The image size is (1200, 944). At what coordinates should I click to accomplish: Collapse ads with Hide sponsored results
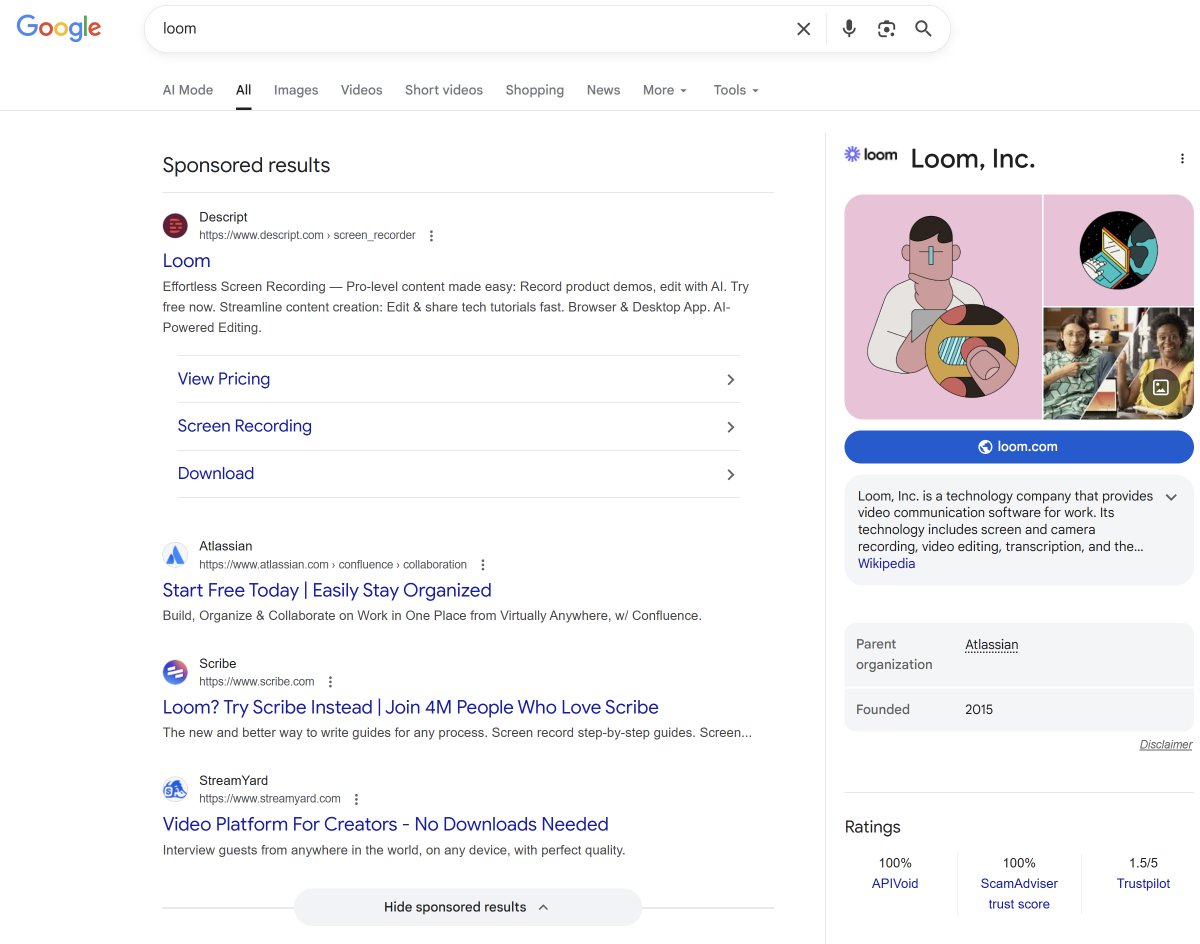467,907
